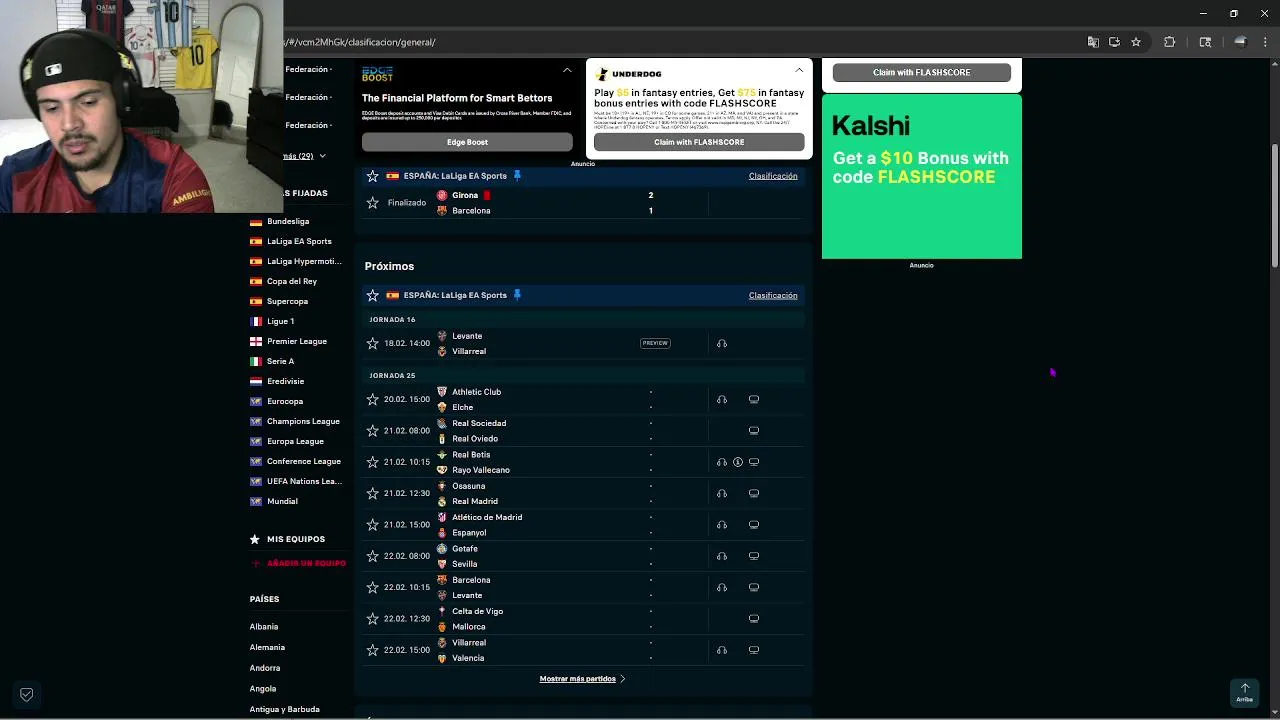Click the page vertical scrollbar
Image resolution: width=1280 pixels, height=720 pixels.
1274,205
